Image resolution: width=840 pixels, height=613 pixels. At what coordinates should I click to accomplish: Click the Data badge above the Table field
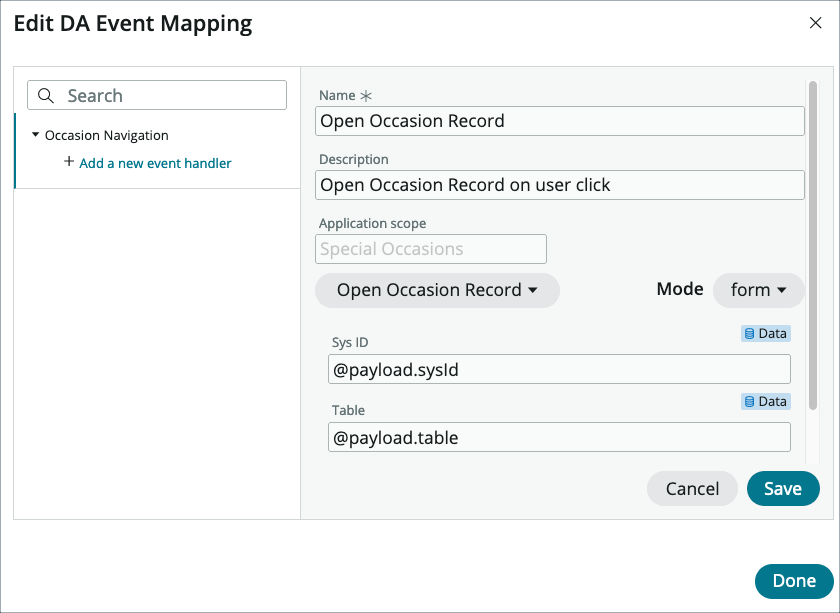[x=766, y=401]
